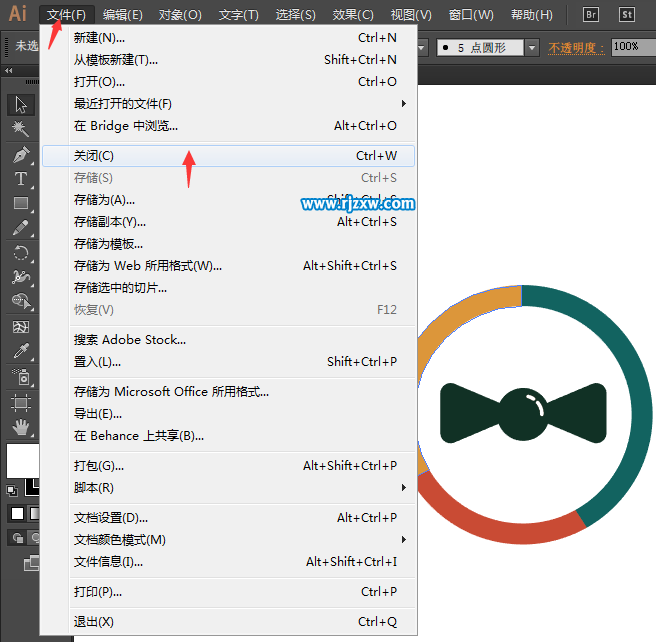Choose 置入(L)... menu item
656x642 pixels.
coord(228,362)
